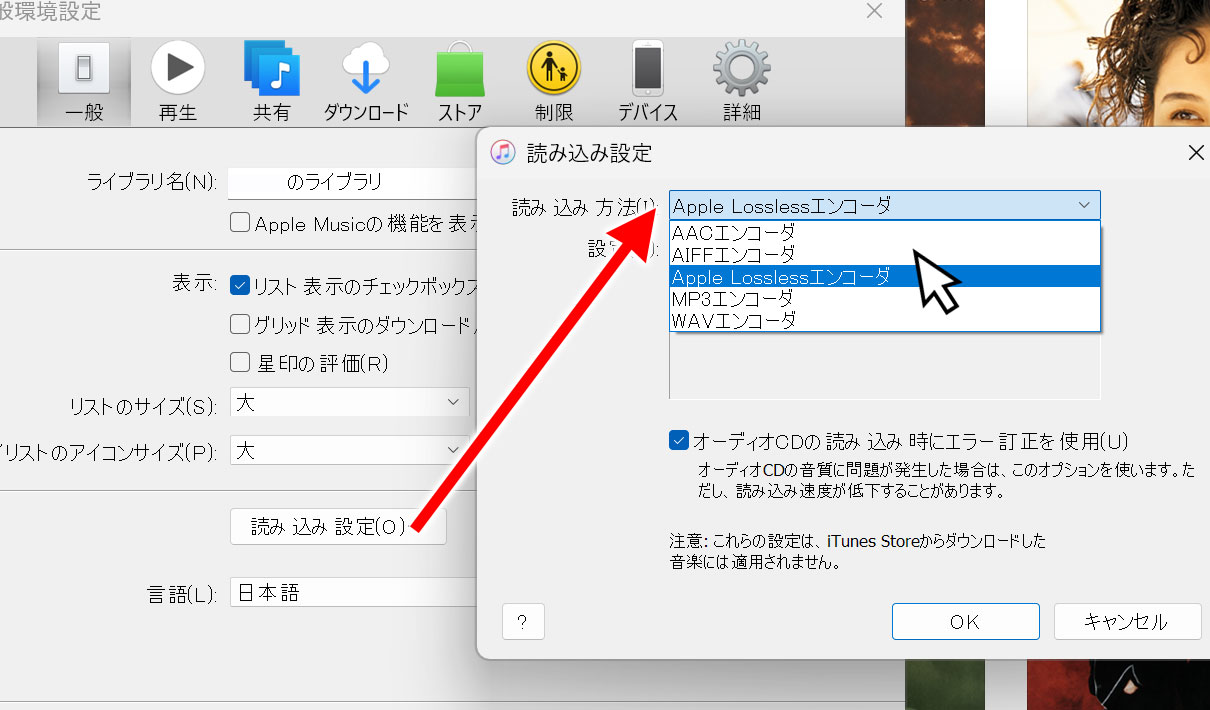Choose Apple Losslessエンコーダ in the list
Image resolution: width=1210 pixels, height=710 pixels.
pos(885,277)
